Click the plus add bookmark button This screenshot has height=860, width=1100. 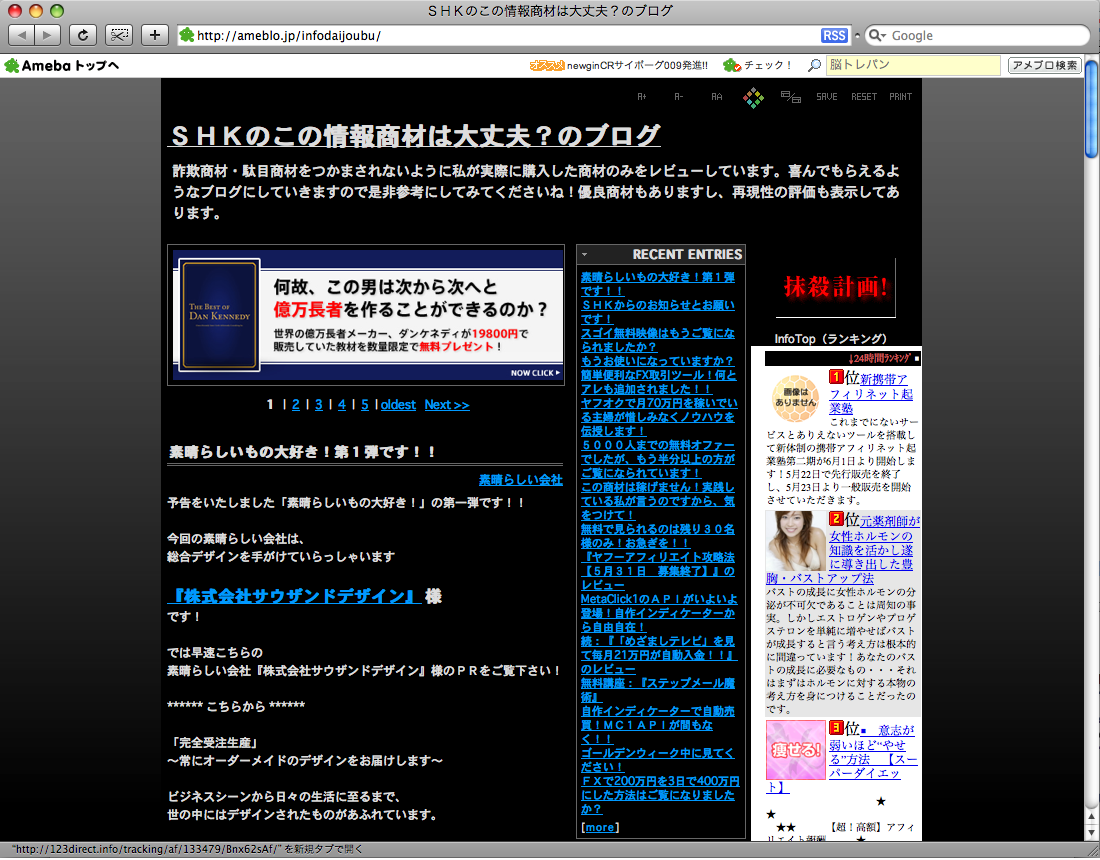coord(154,35)
